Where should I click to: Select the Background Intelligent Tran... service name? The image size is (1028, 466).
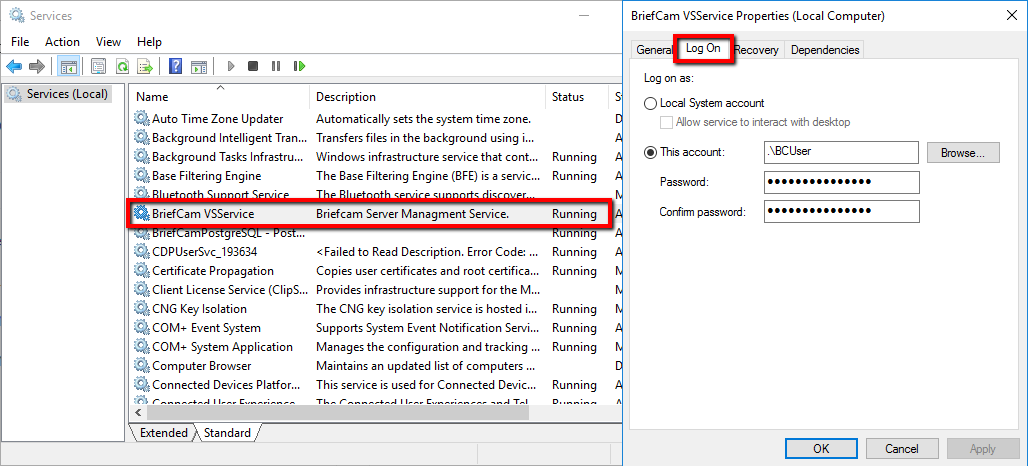click(229, 138)
